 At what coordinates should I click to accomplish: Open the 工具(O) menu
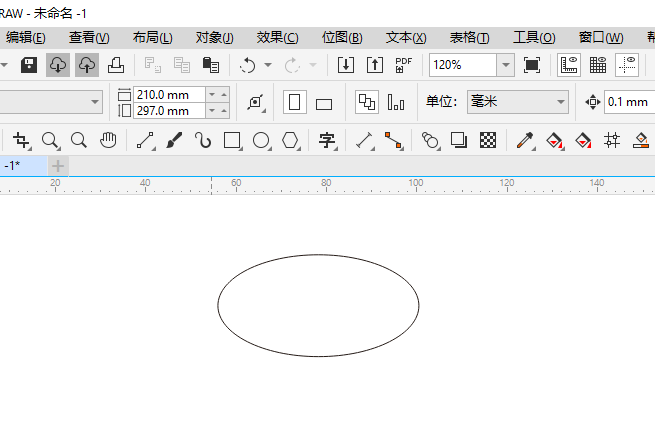(534, 38)
